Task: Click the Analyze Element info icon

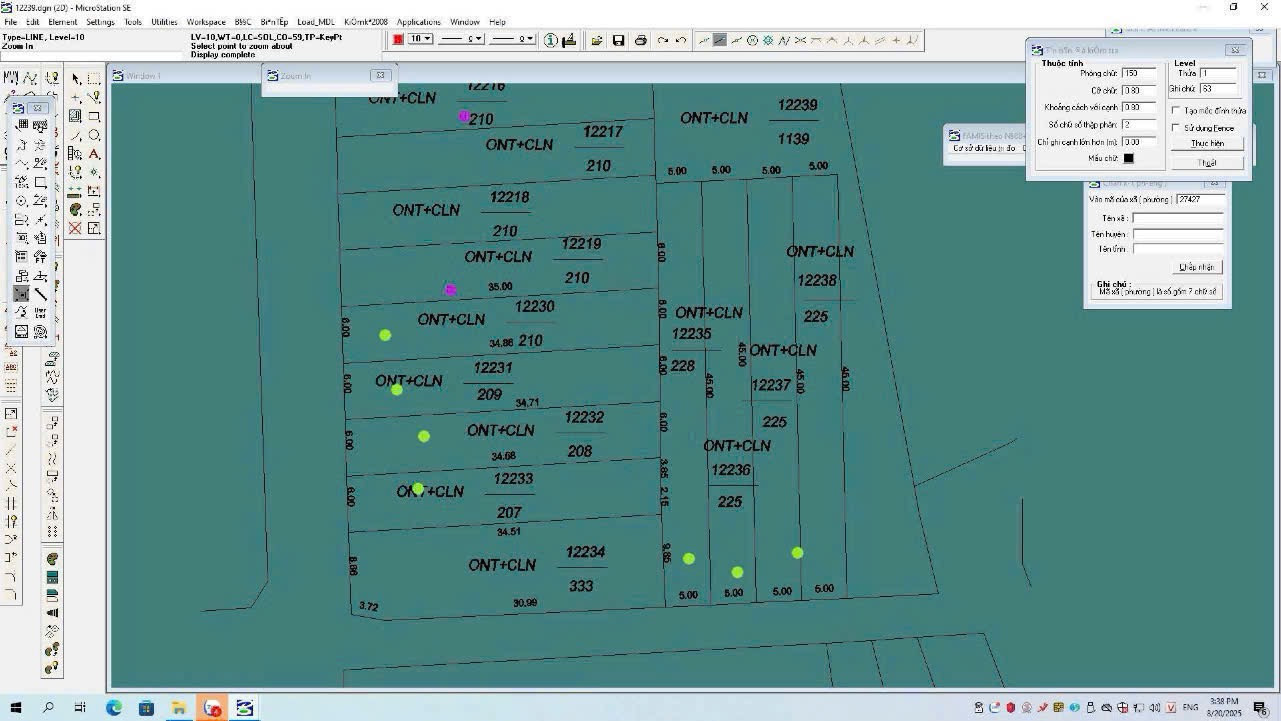Action: click(551, 40)
